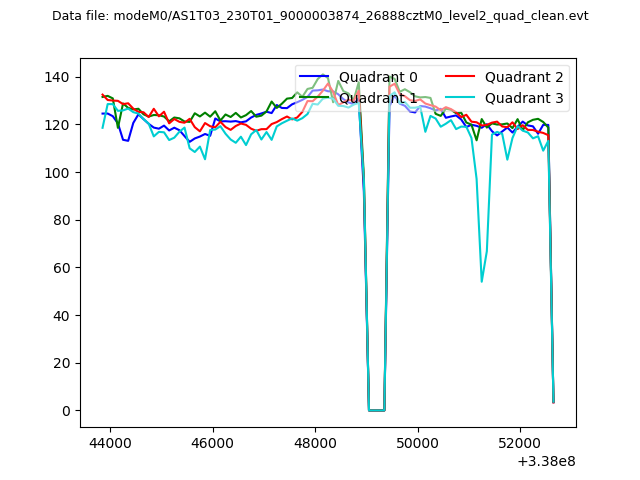Click the 50000 x-axis tick label
The height and width of the screenshot is (480, 640).
(x=417, y=443)
